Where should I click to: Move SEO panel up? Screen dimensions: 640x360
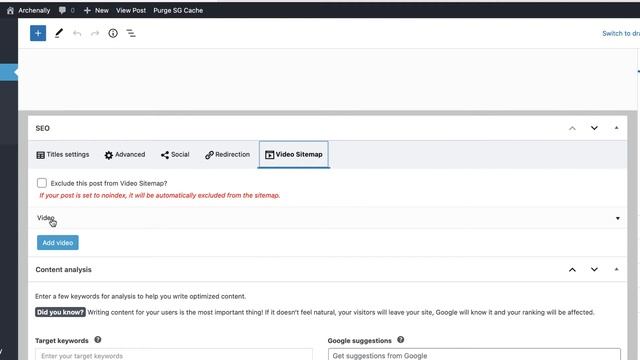572,128
